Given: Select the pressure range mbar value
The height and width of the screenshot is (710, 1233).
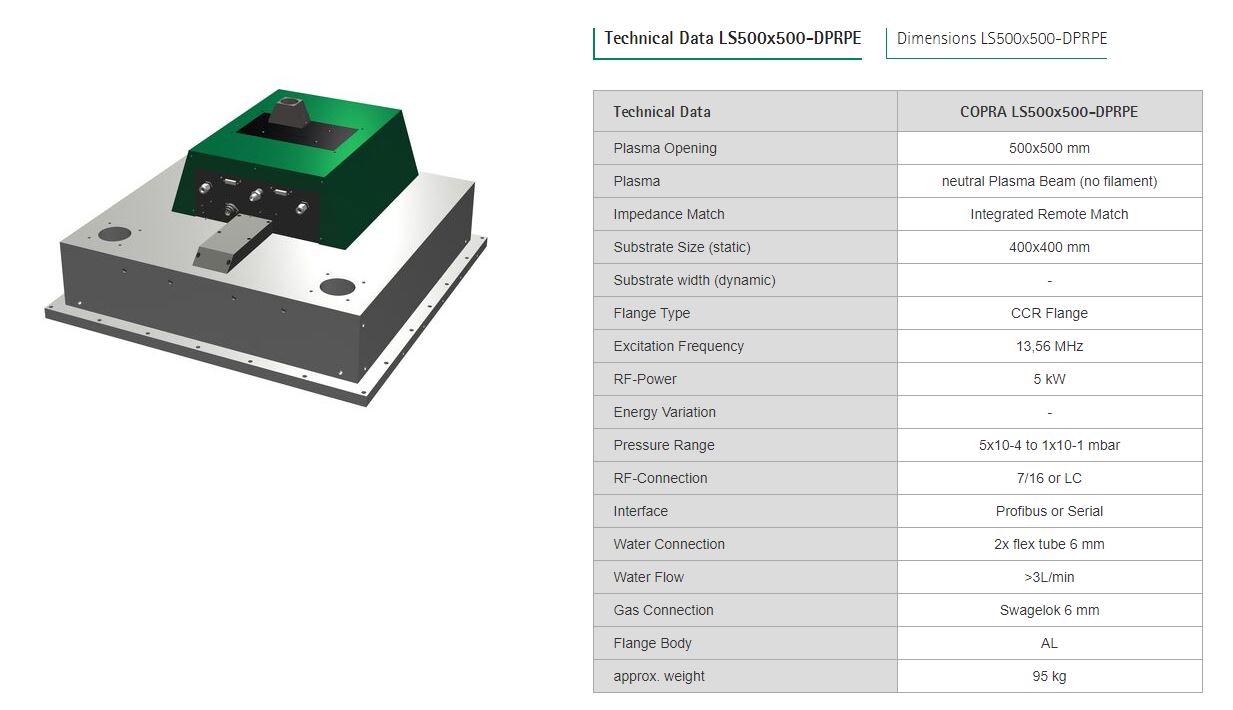Looking at the screenshot, I should (x=1048, y=445).
